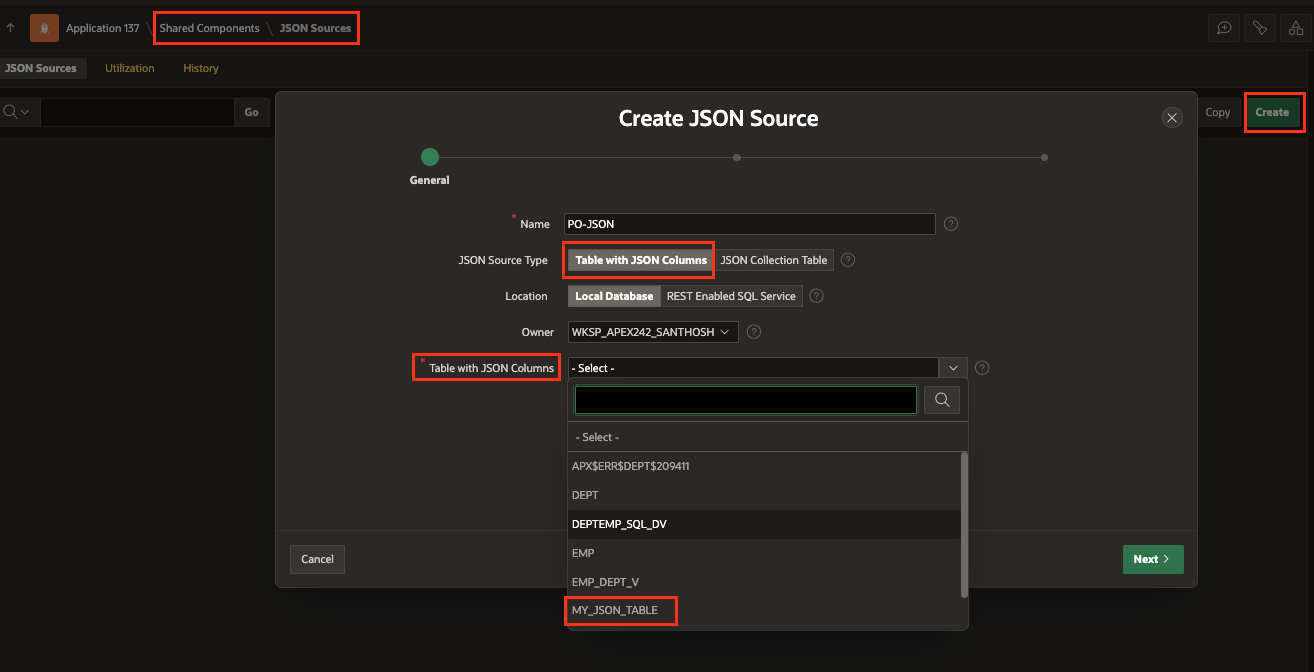
Task: Collapse the Table with JSON Columns dropdown arrow
Action: click(x=953, y=368)
